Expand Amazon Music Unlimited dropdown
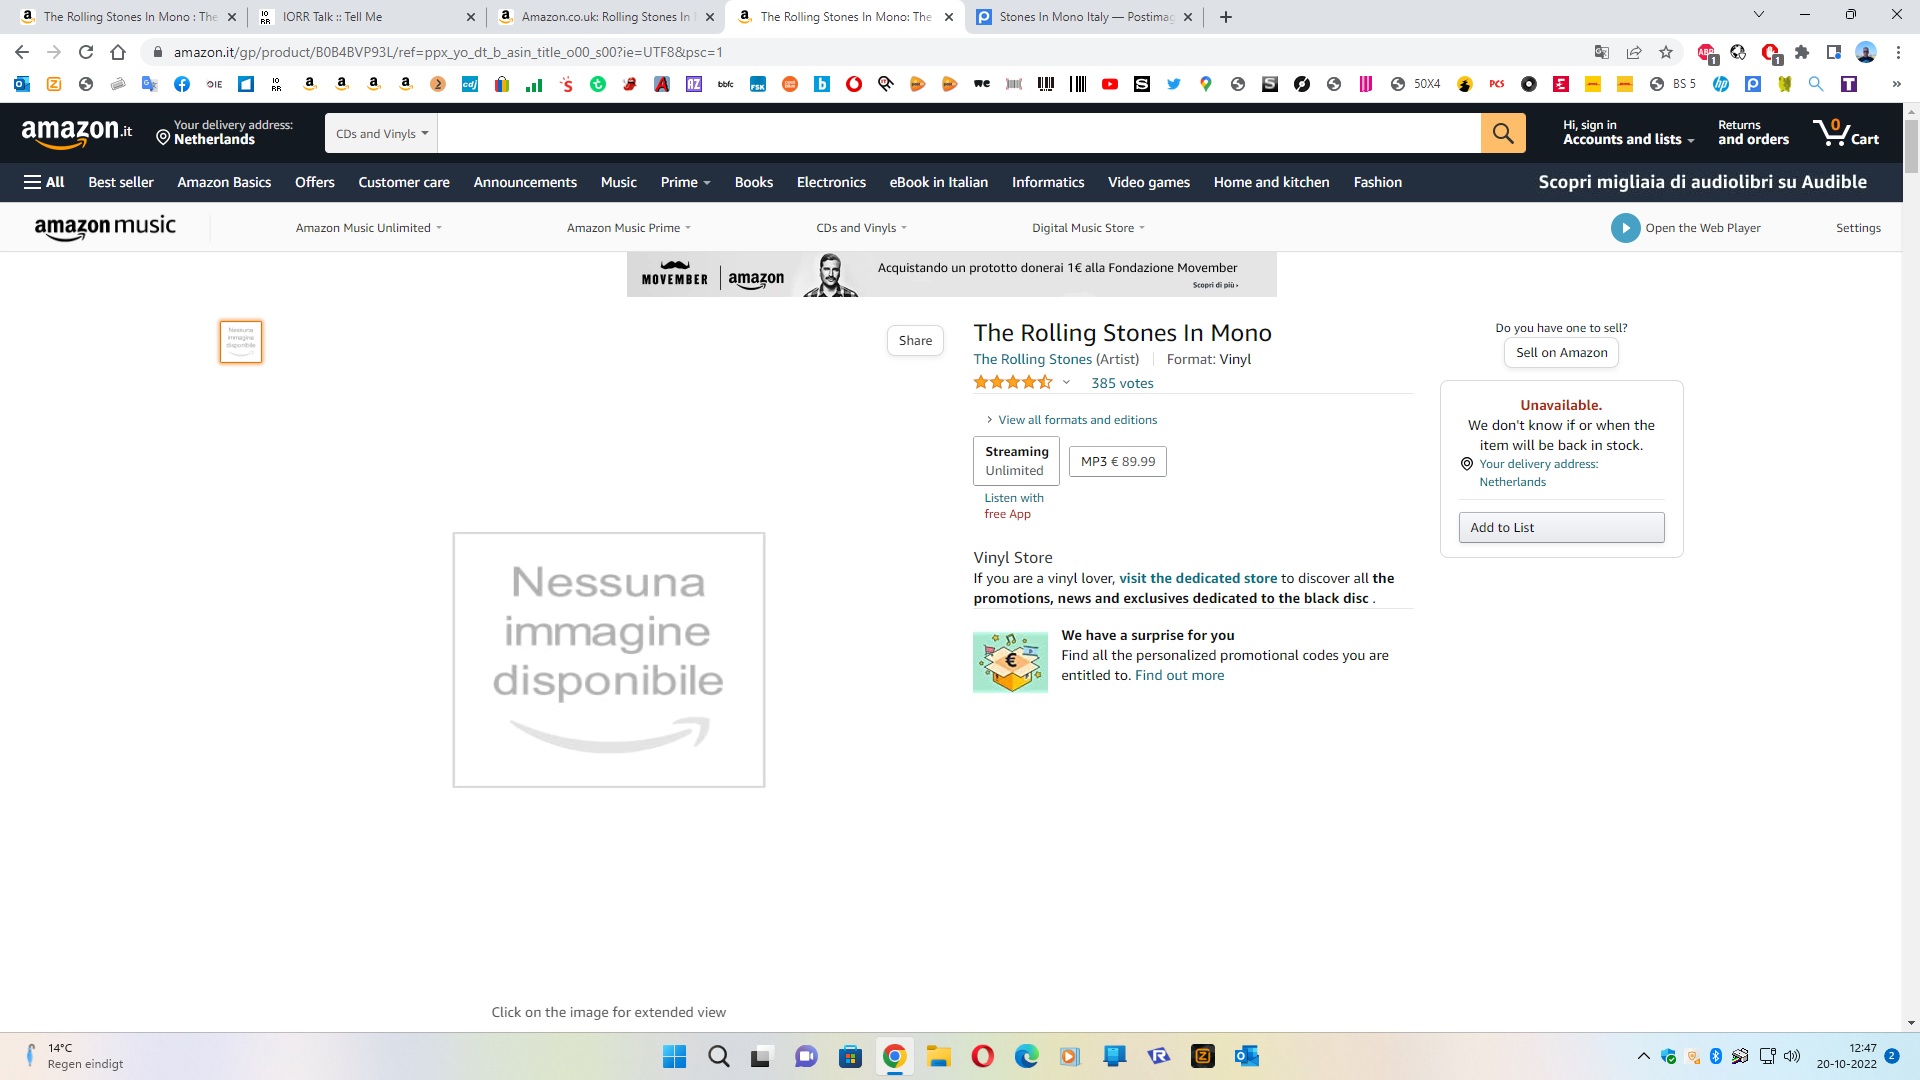Viewport: 1920px width, 1080px height. [x=369, y=228]
